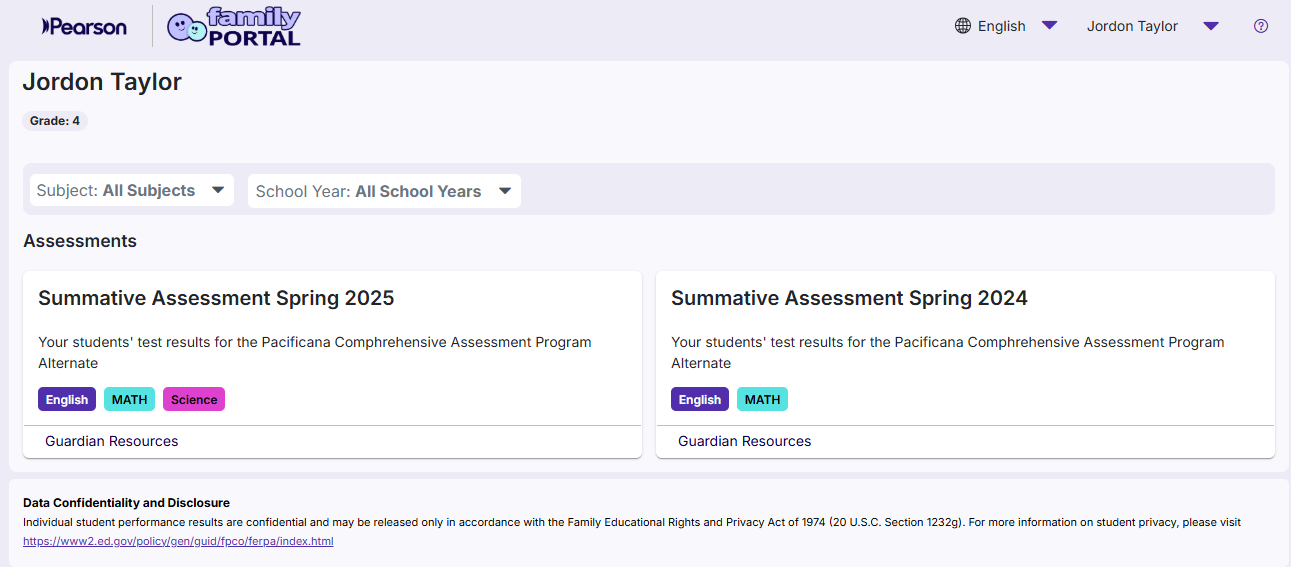This screenshot has width=1291, height=567.
Task: Select MATH tag in Spring 2025 card
Action: coord(129,400)
